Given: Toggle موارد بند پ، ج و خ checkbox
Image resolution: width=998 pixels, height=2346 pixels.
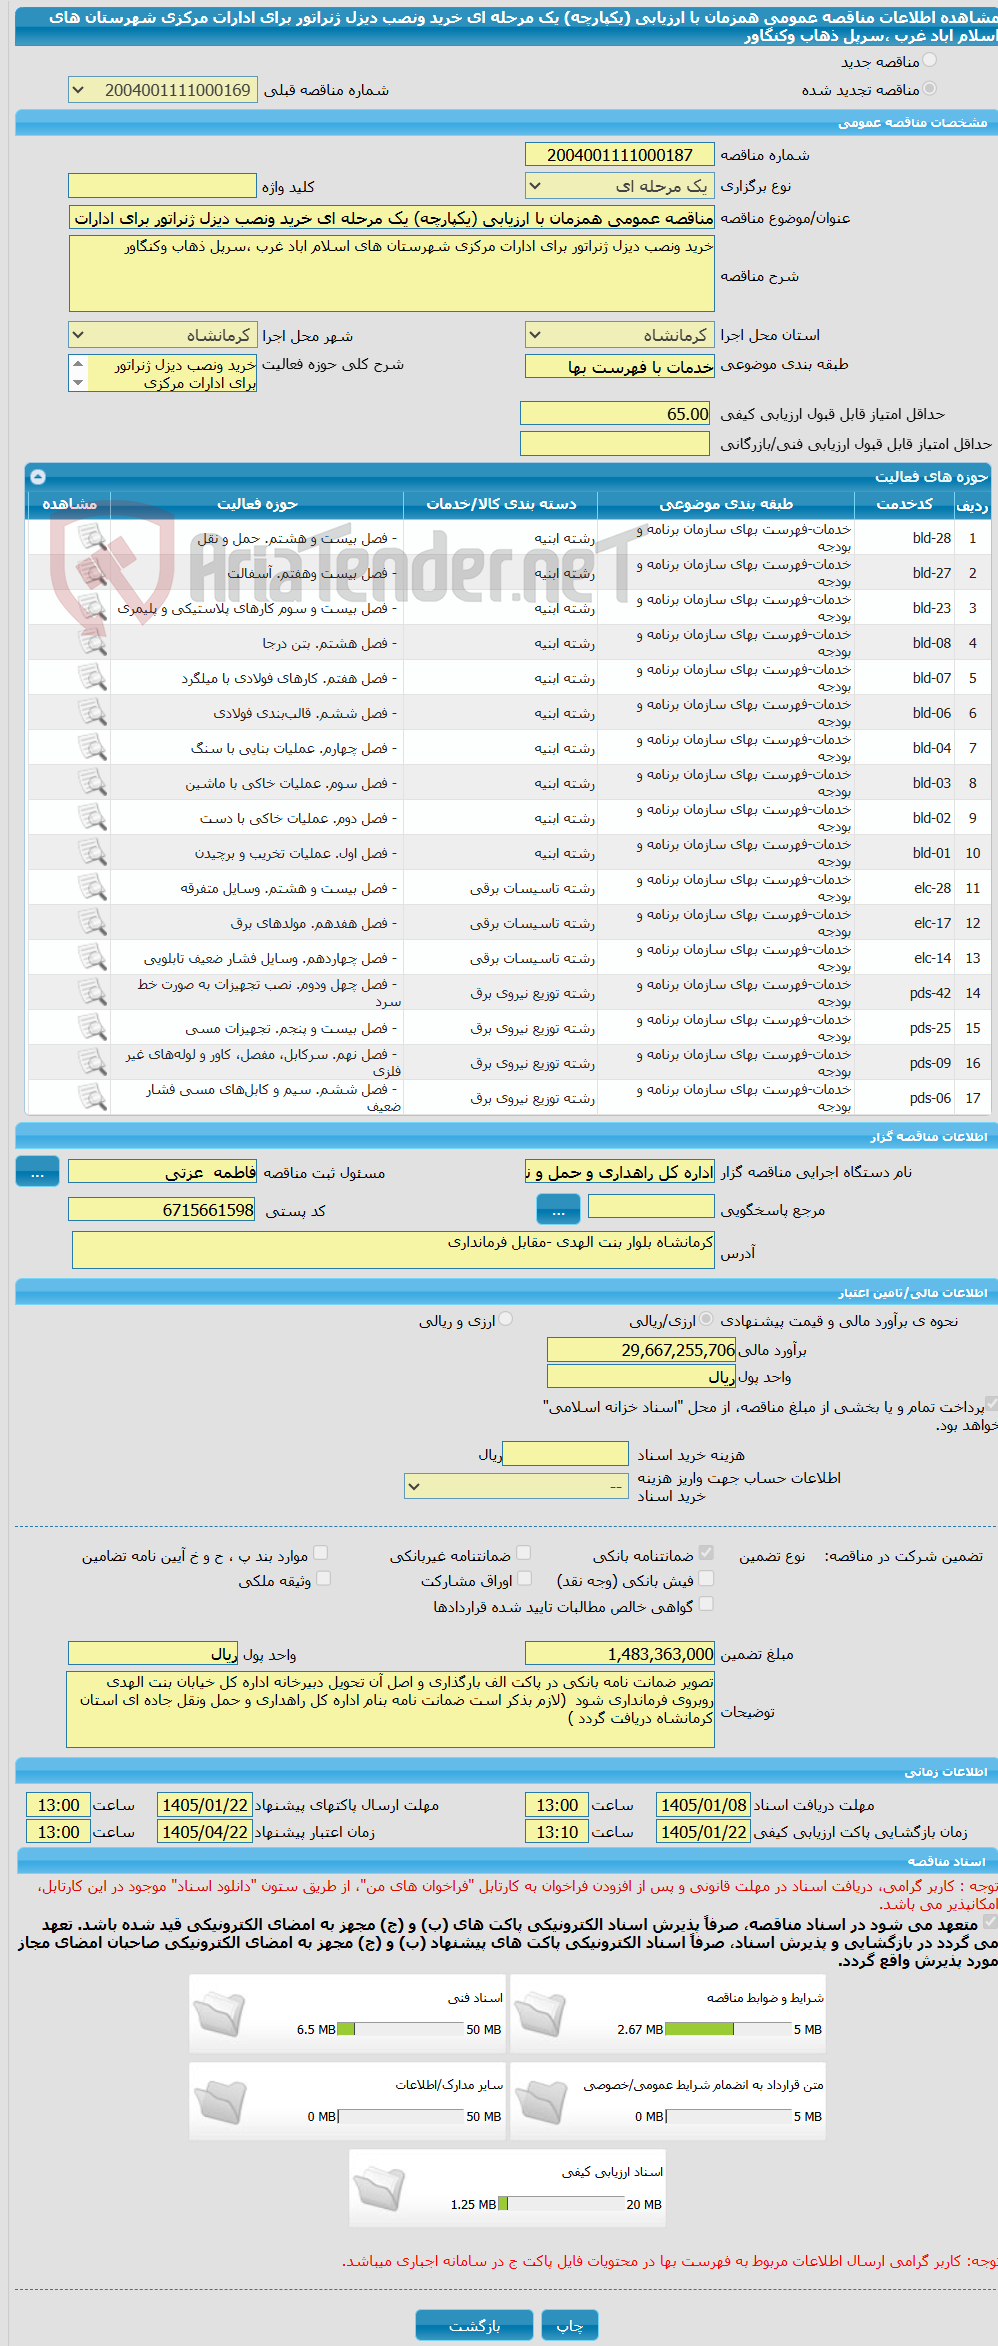Looking at the screenshot, I should pyautogui.click(x=320, y=1553).
